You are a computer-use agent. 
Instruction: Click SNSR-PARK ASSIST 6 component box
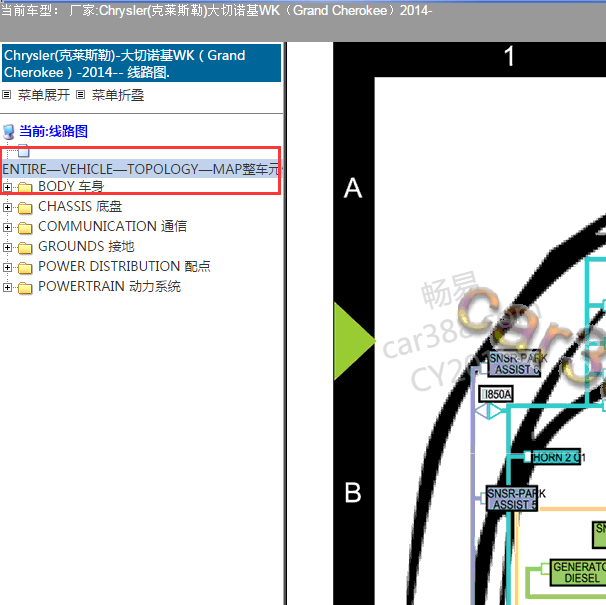(514, 364)
